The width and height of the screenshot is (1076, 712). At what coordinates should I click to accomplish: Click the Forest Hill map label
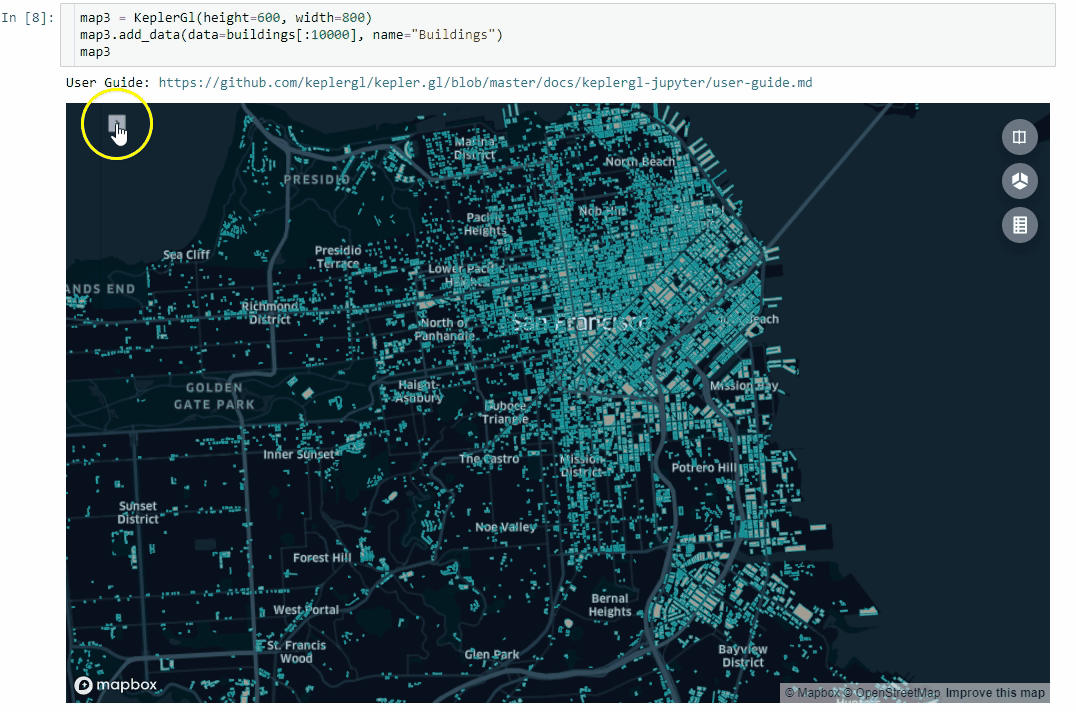pos(322,558)
